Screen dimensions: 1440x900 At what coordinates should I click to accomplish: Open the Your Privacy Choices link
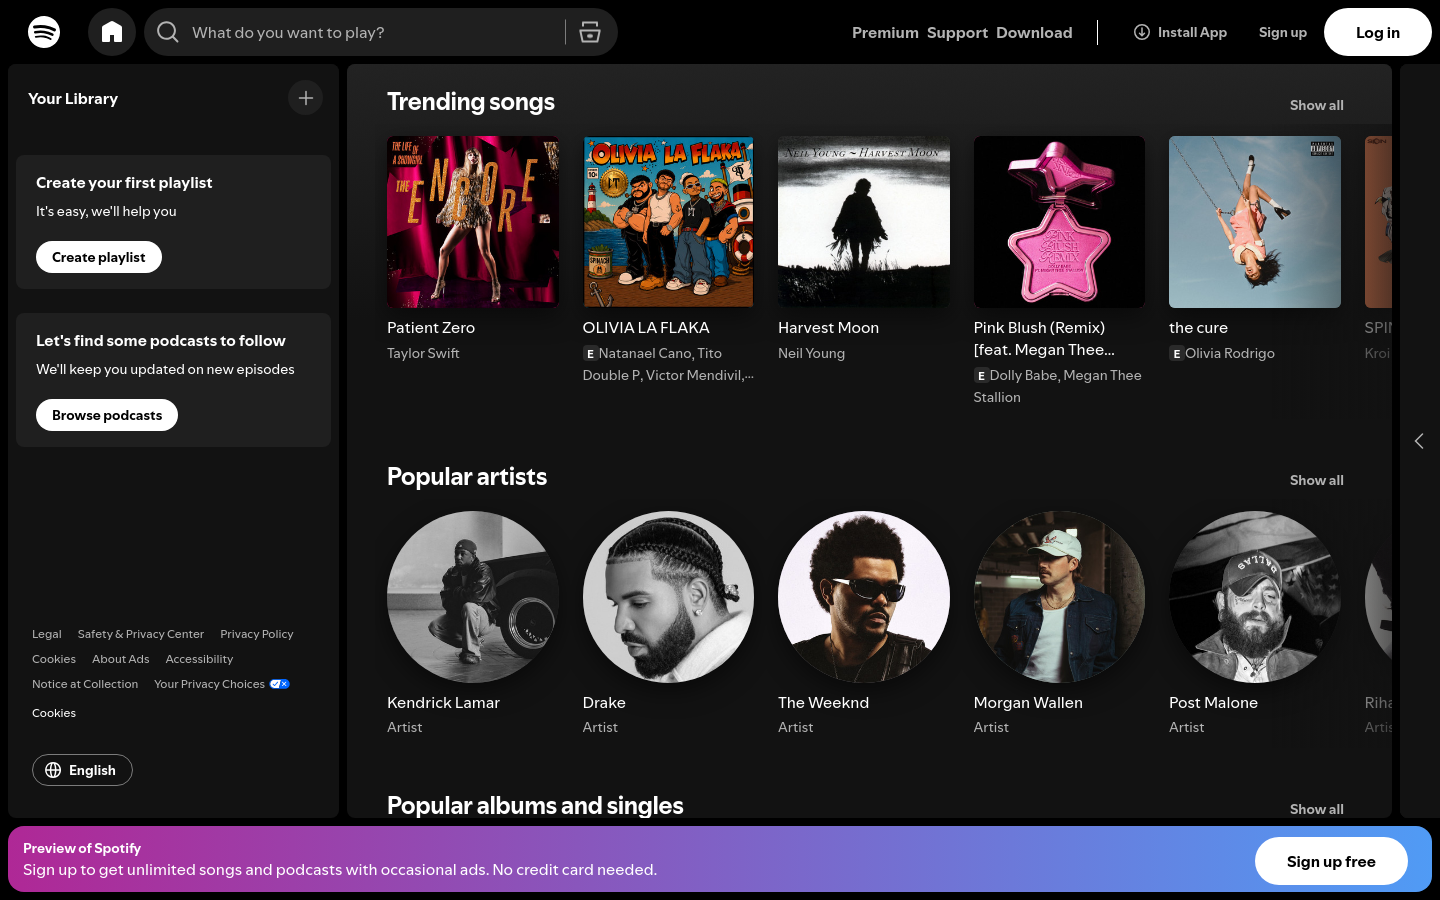click(221, 684)
